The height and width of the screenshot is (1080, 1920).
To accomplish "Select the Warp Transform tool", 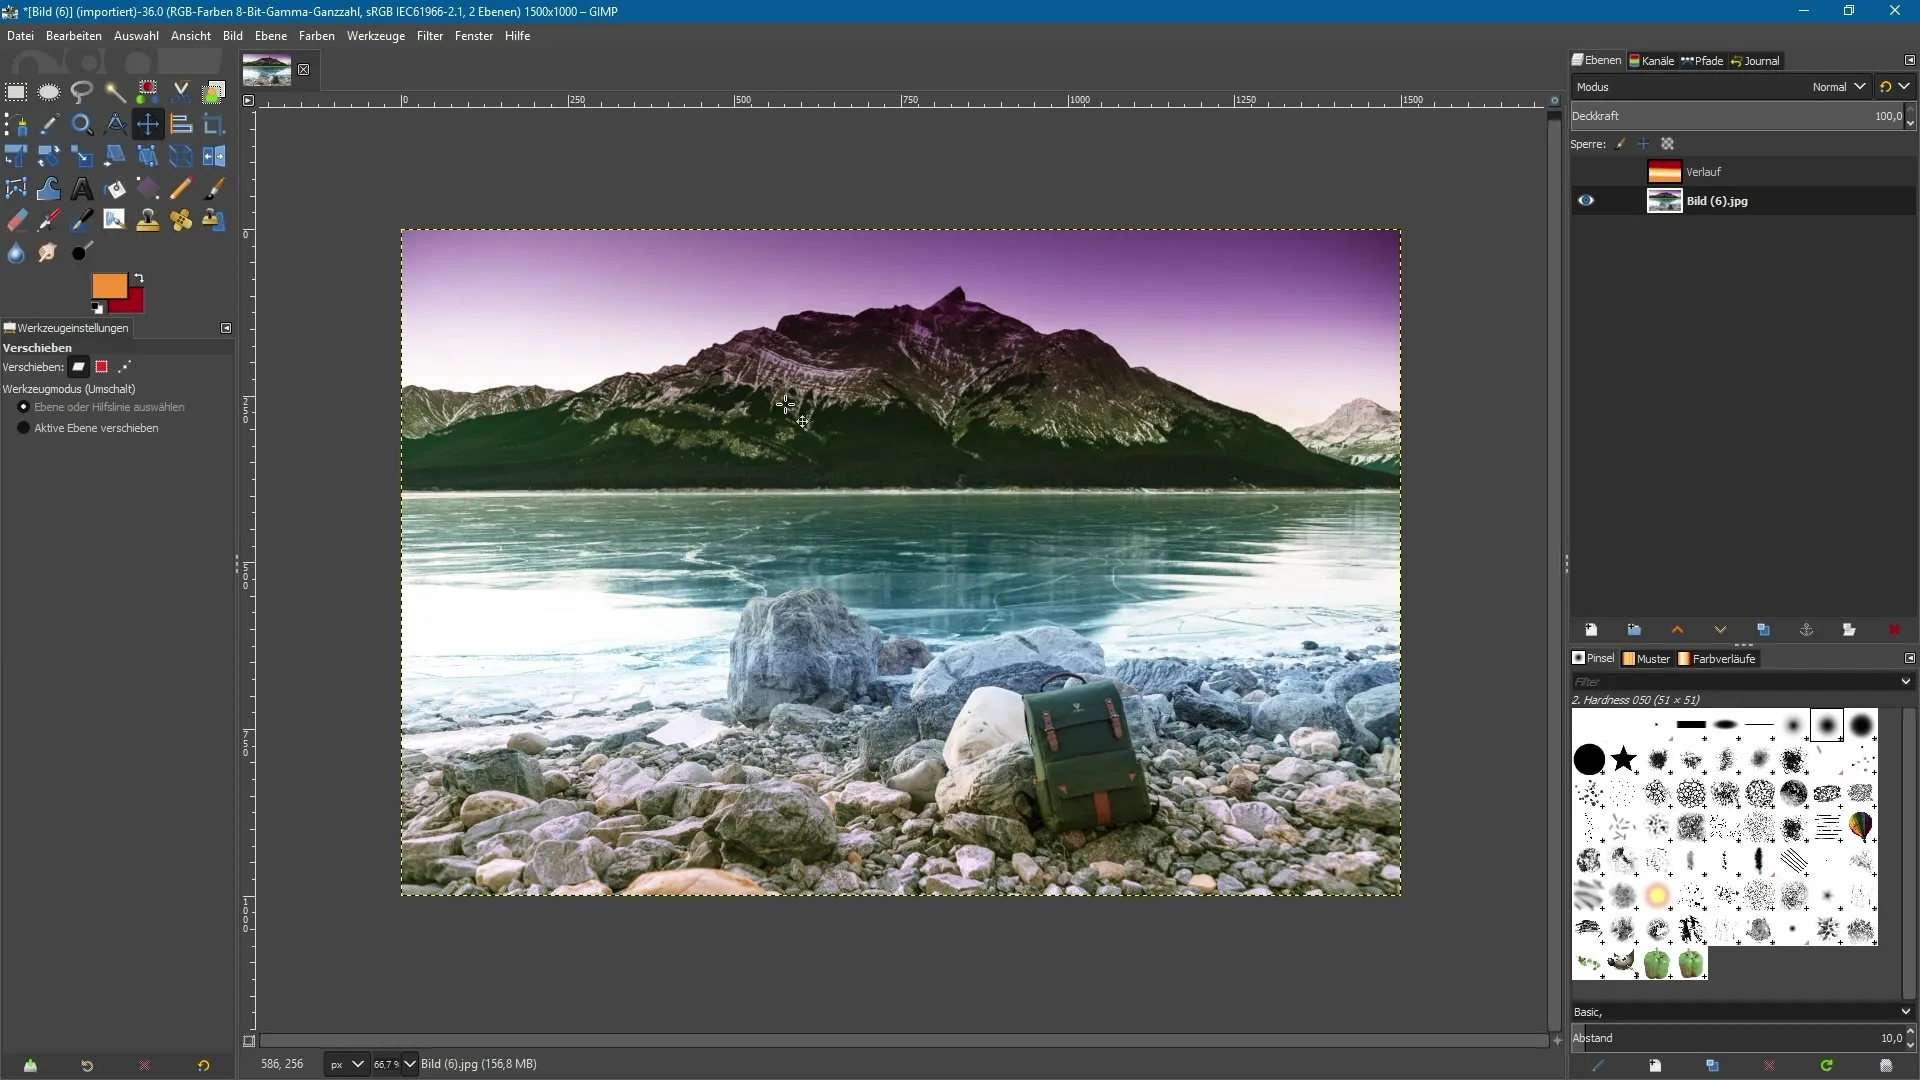I will [x=49, y=189].
